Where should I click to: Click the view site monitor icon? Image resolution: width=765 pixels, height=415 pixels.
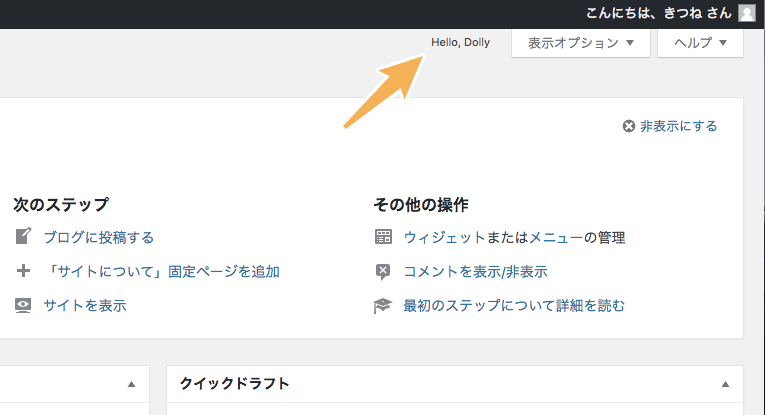pos(23,305)
